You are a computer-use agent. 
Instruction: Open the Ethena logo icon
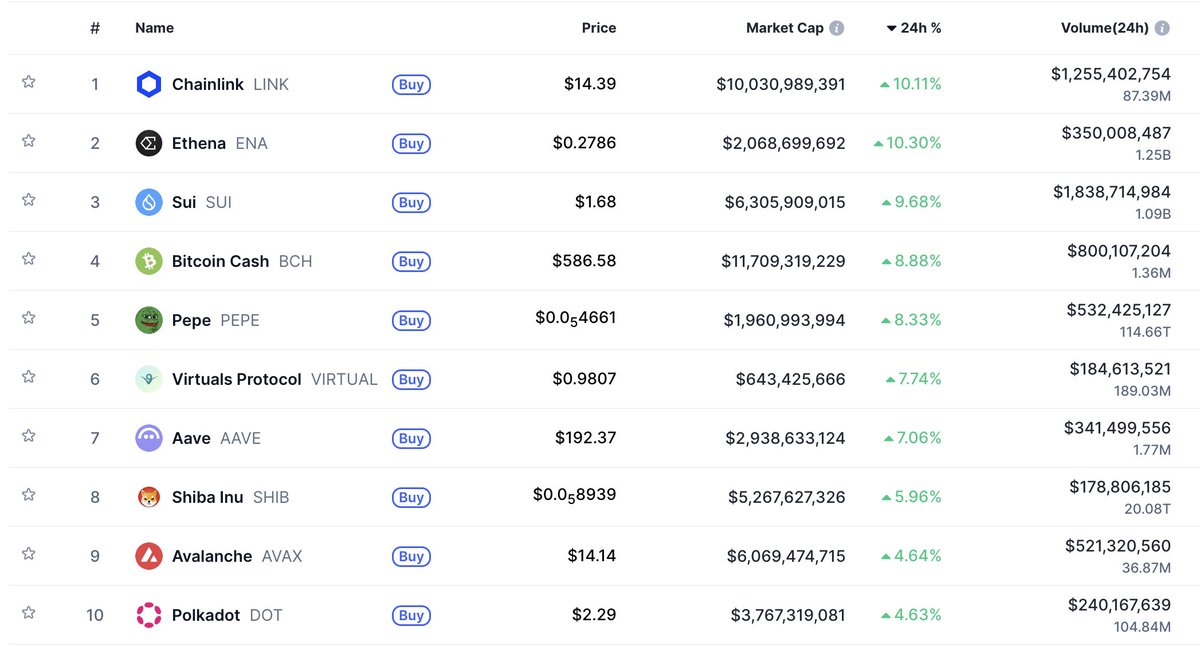point(148,144)
